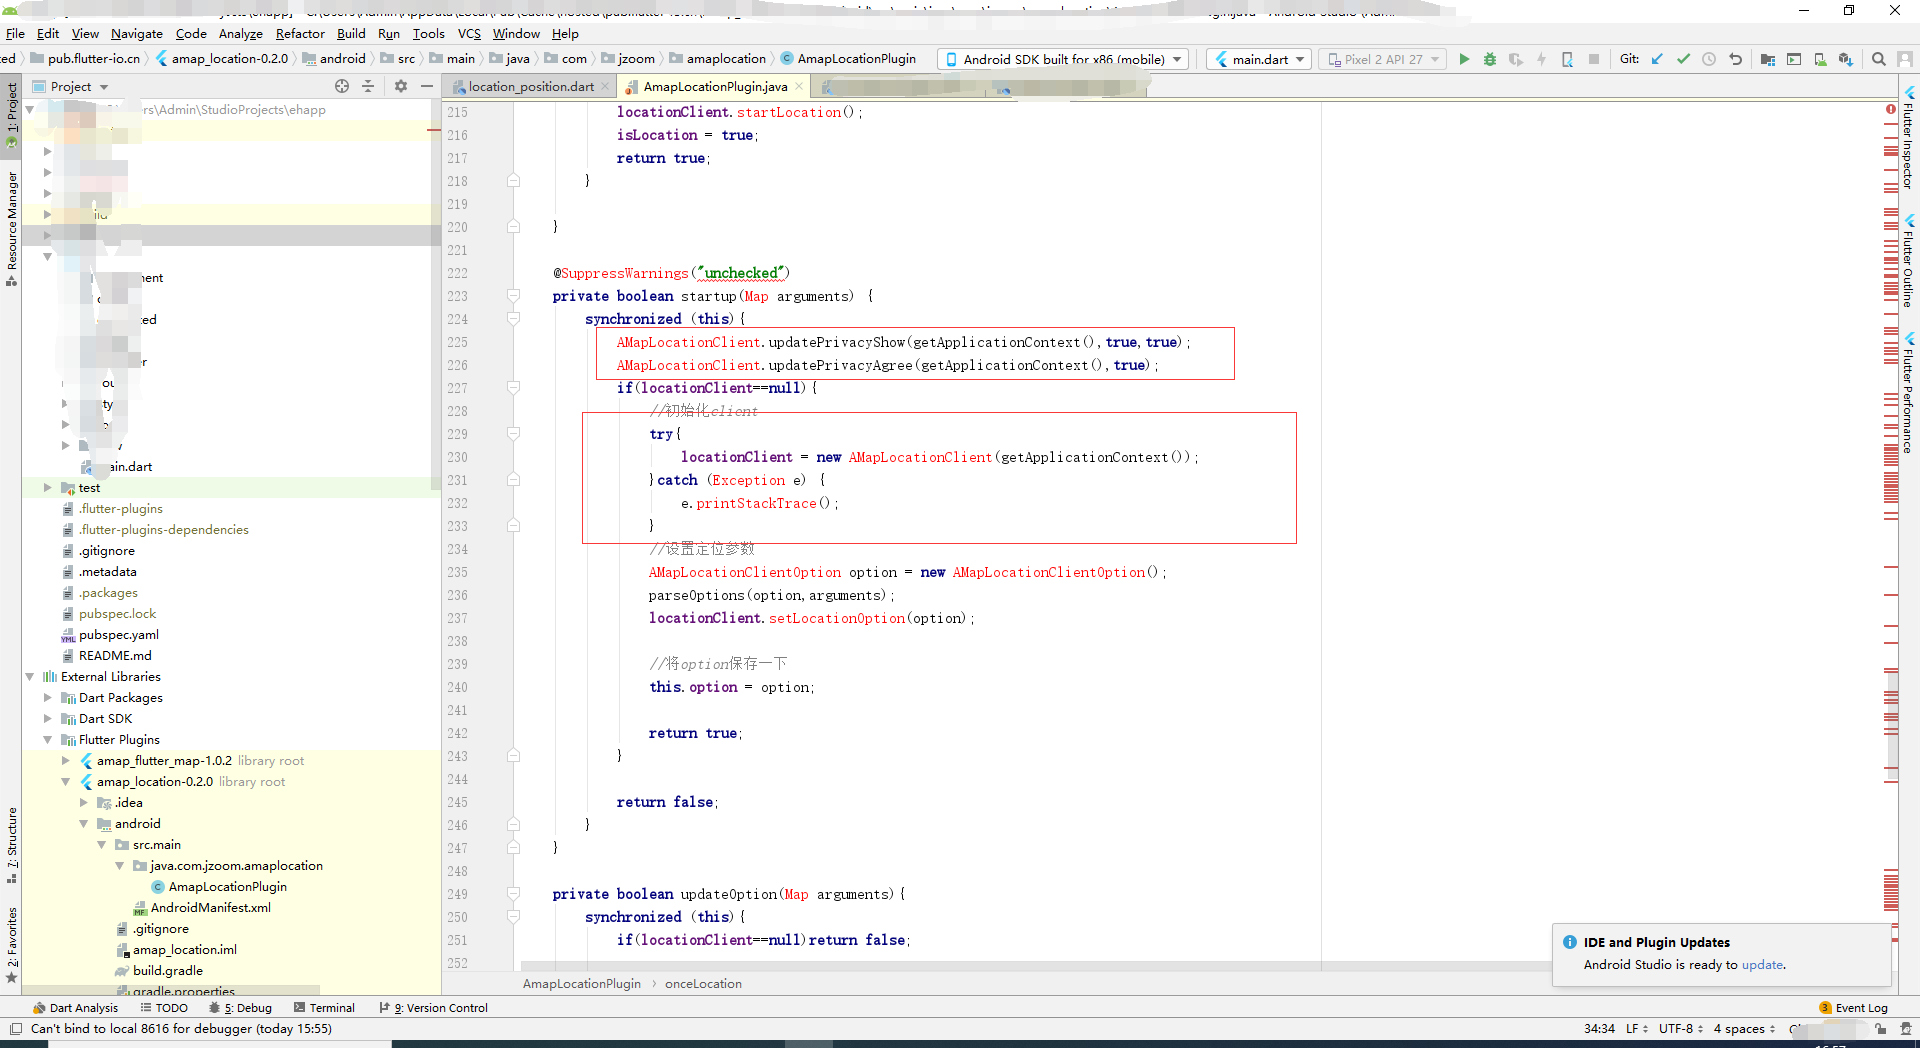This screenshot has height=1048, width=1920.
Task: Update project from Git (blue arrow)
Action: [1657, 59]
